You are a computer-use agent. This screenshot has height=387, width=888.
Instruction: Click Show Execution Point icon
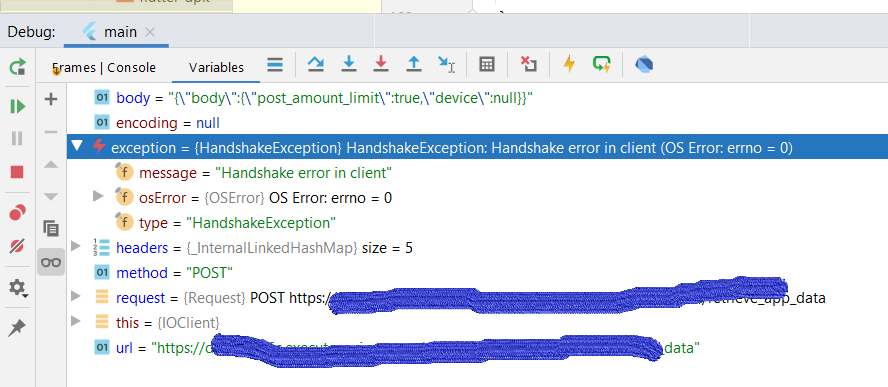point(275,64)
